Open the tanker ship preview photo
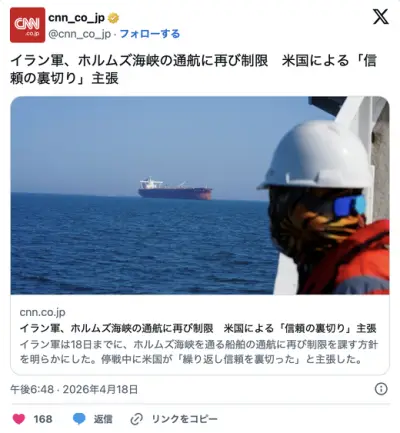Viewport: 400px width, 433px height. (x=200, y=195)
